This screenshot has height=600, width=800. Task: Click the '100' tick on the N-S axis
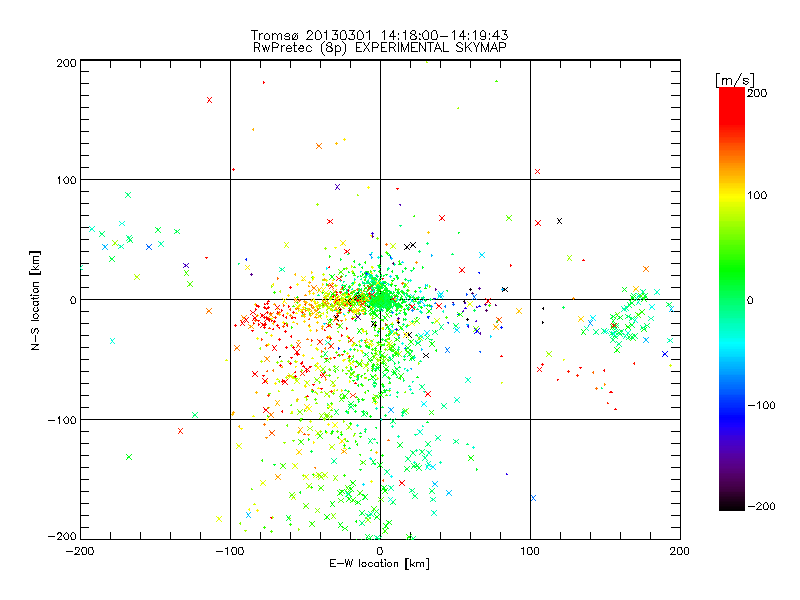click(x=66, y=180)
